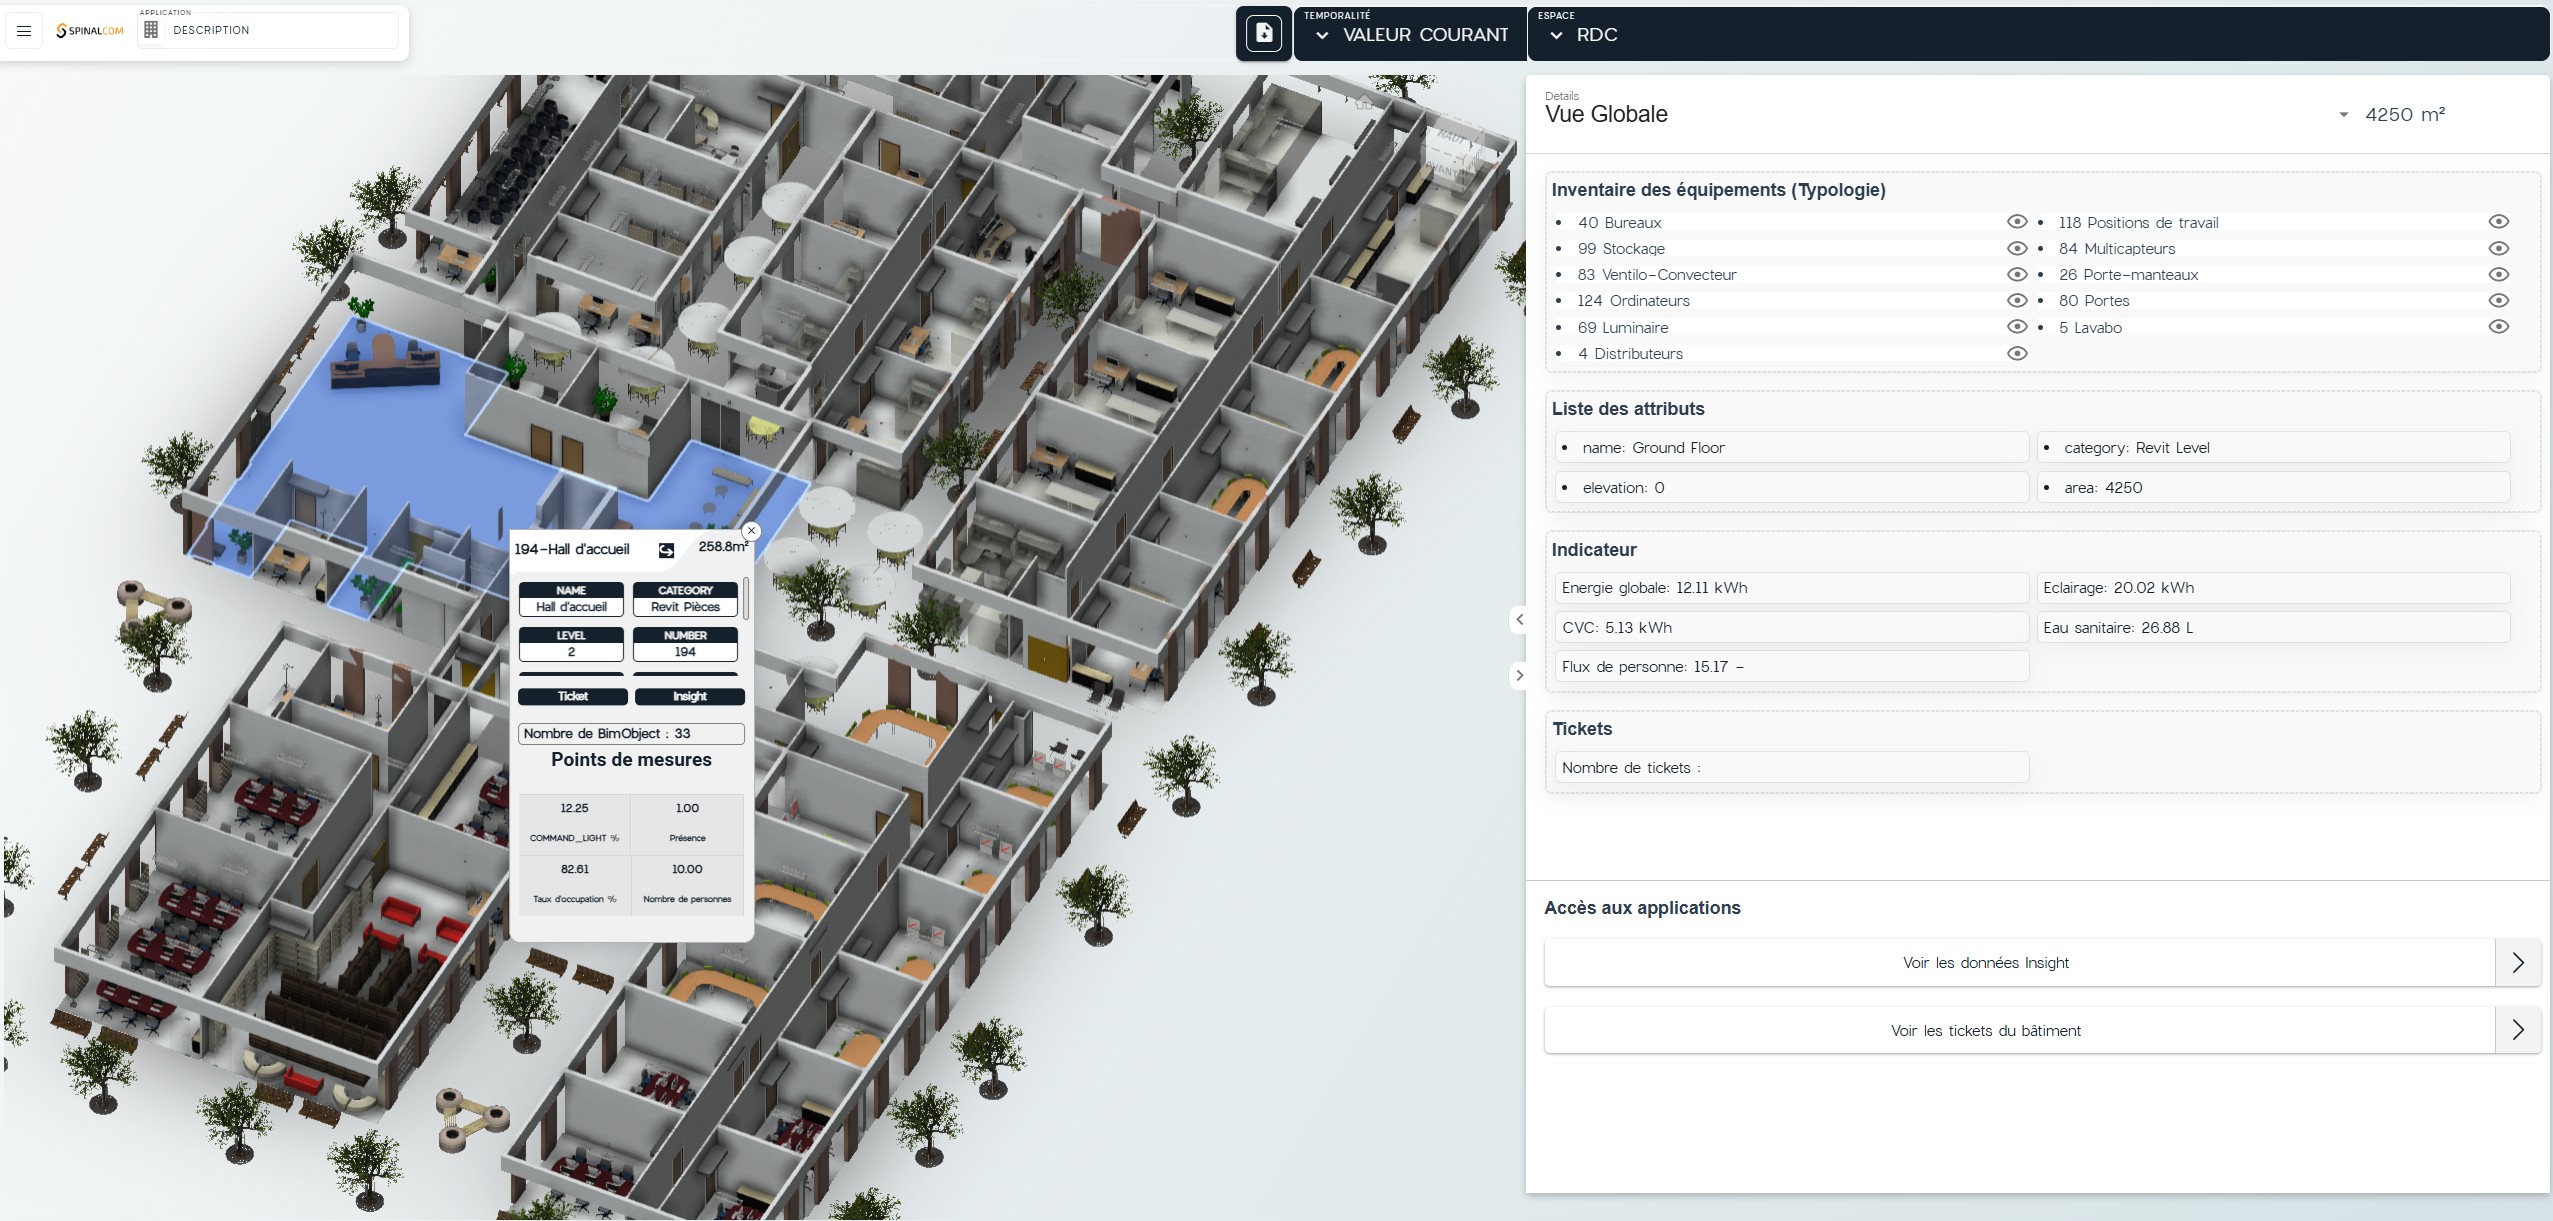Close the Hall d'accueil popup
This screenshot has height=1221, width=2553.
pyautogui.click(x=751, y=531)
